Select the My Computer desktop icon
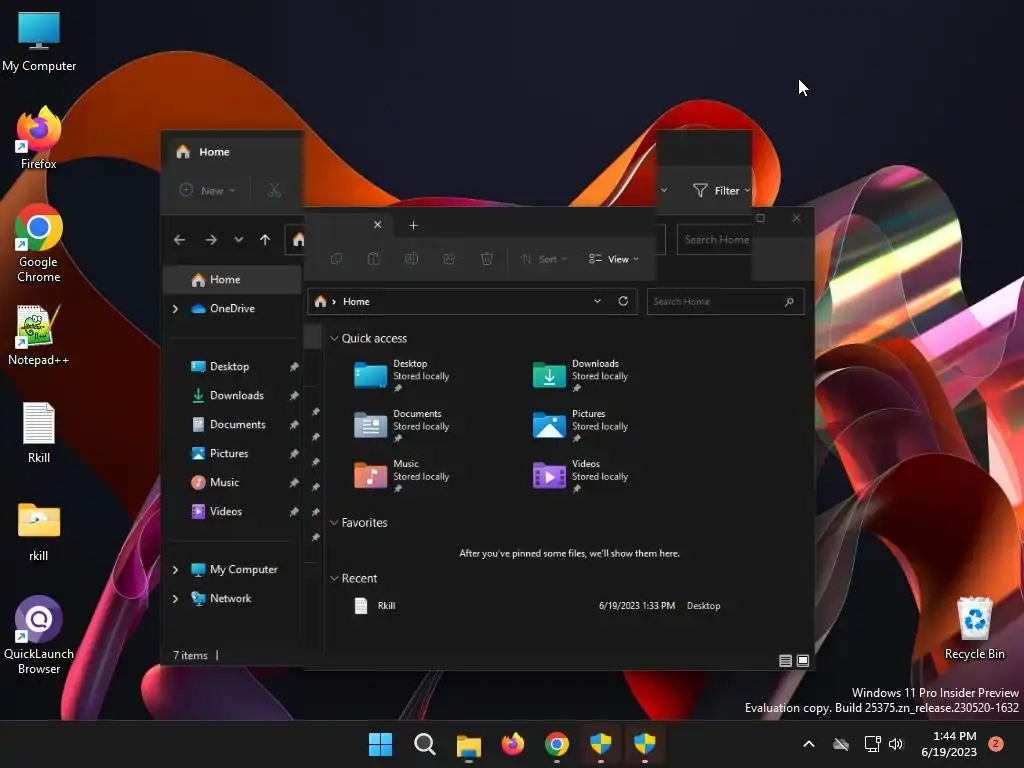Image resolution: width=1024 pixels, height=768 pixels. (x=39, y=41)
